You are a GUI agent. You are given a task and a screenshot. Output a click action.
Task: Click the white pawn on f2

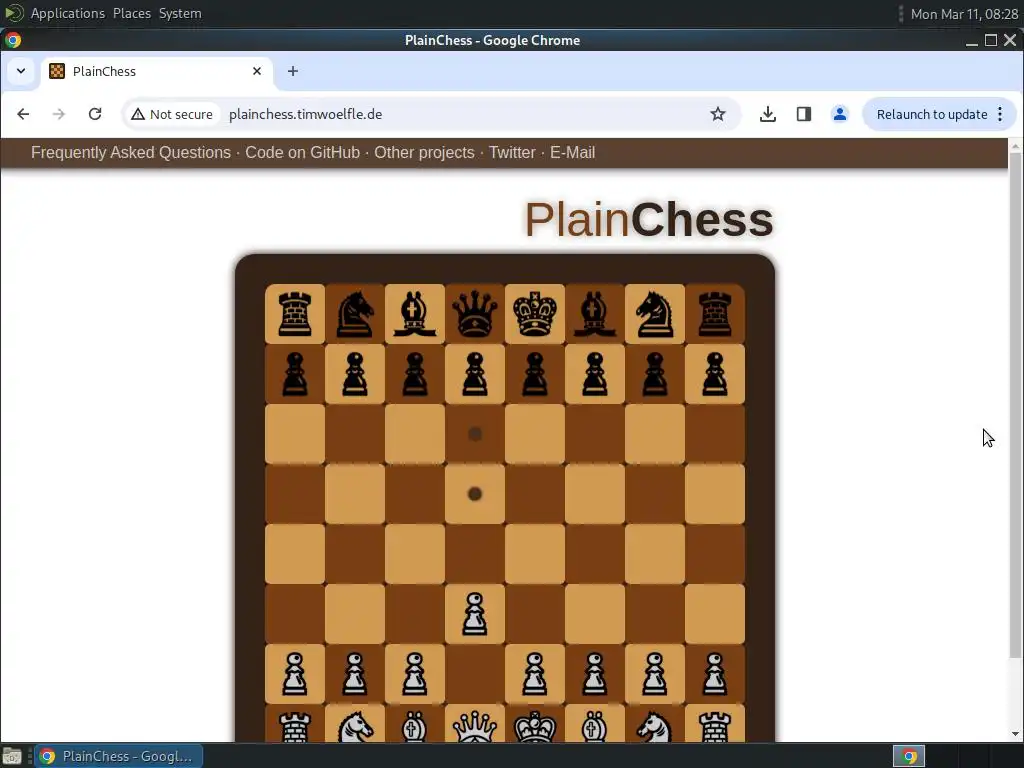pyautogui.click(x=595, y=675)
